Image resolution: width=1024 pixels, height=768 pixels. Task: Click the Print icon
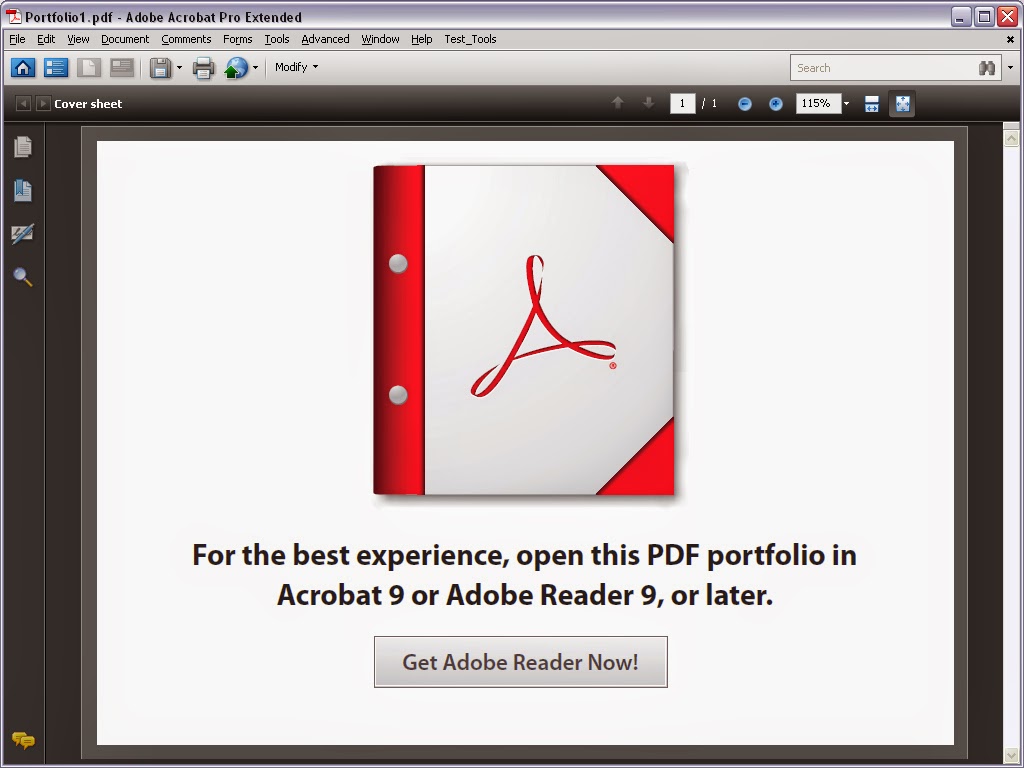pos(203,67)
